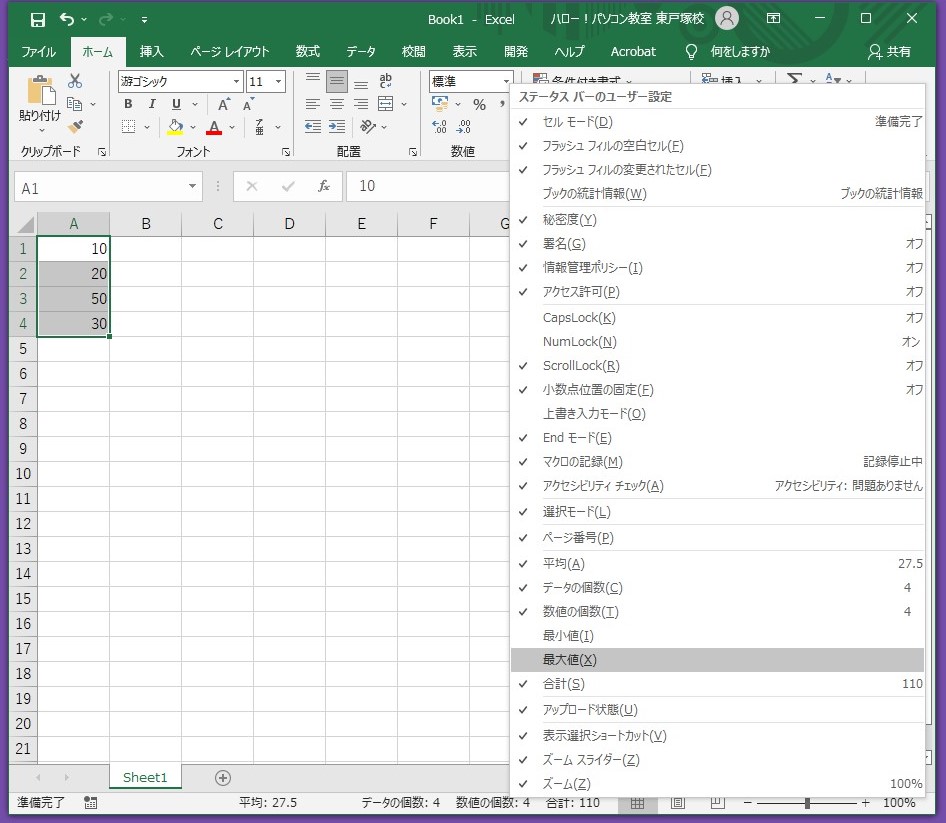946x823 pixels.
Task: Click the Merge and Center icon
Action: tap(386, 104)
